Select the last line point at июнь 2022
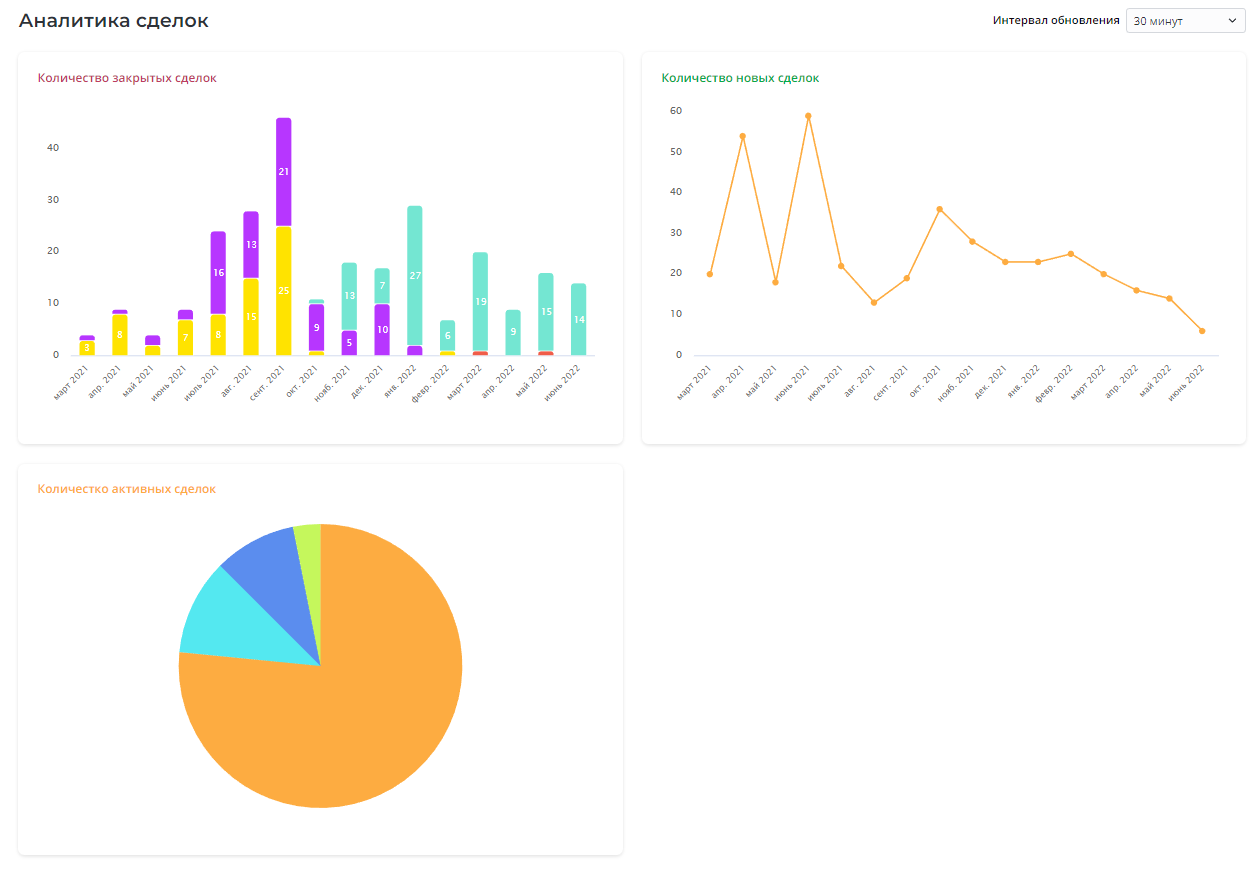1257x869 pixels. (1201, 331)
